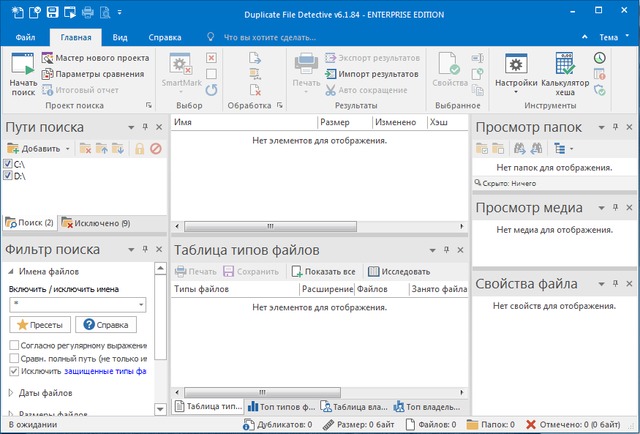The height and width of the screenshot is (434, 640).
Task: Enable Согласно регулярному выражению checkbox
Action: click(x=14, y=345)
